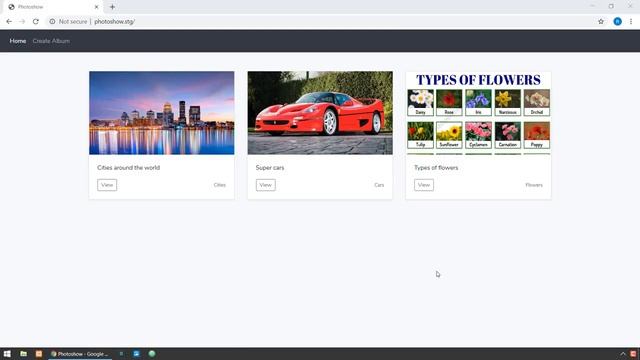The width and height of the screenshot is (640, 360).
Task: Click the Not secure site info icon
Action: coord(52,22)
